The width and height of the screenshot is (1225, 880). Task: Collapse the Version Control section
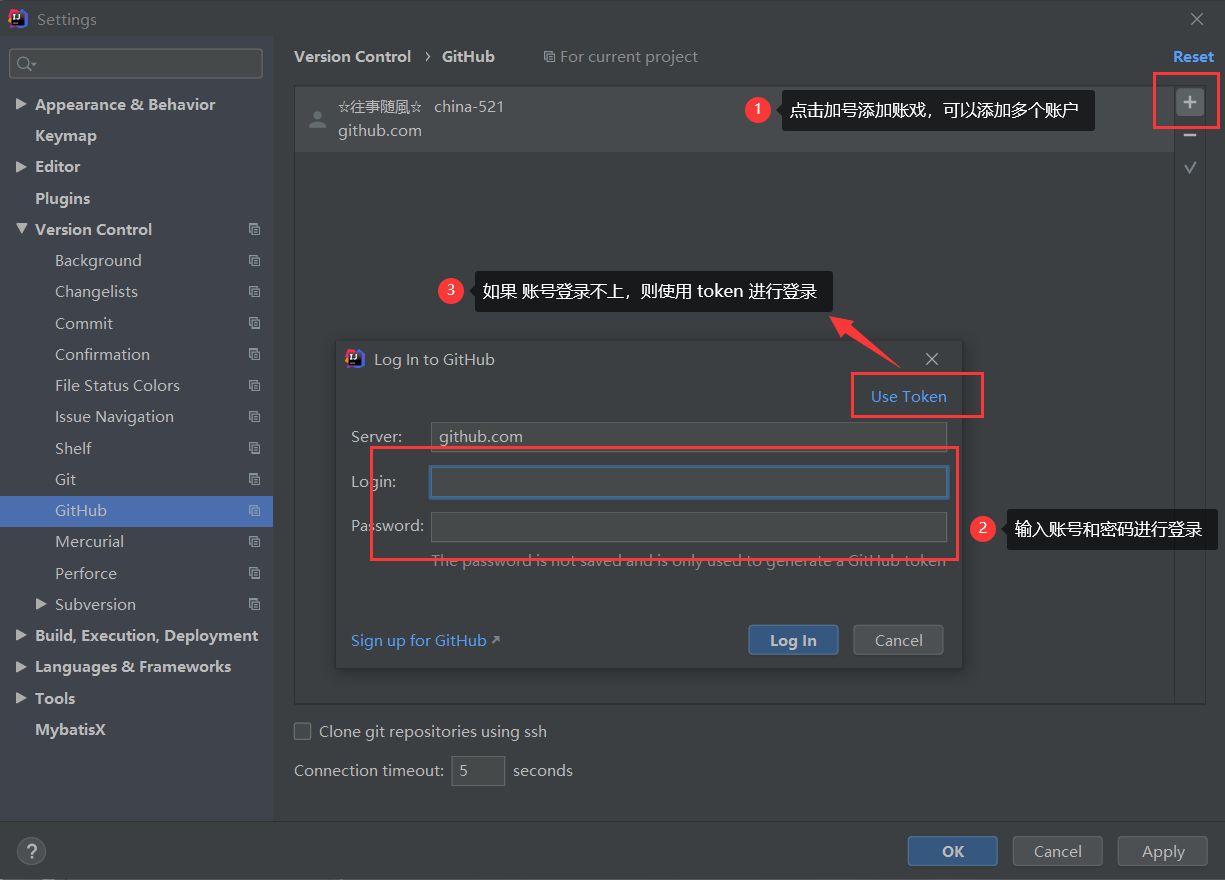[x=21, y=229]
